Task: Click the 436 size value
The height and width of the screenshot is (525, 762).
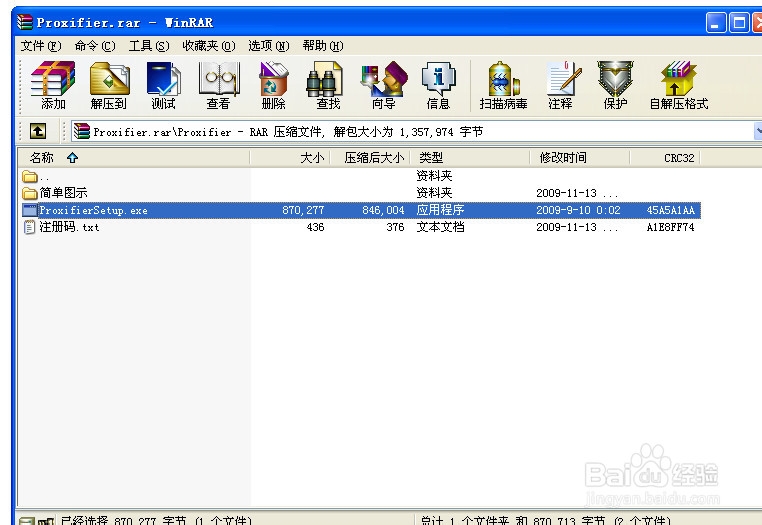Action: coord(315,227)
